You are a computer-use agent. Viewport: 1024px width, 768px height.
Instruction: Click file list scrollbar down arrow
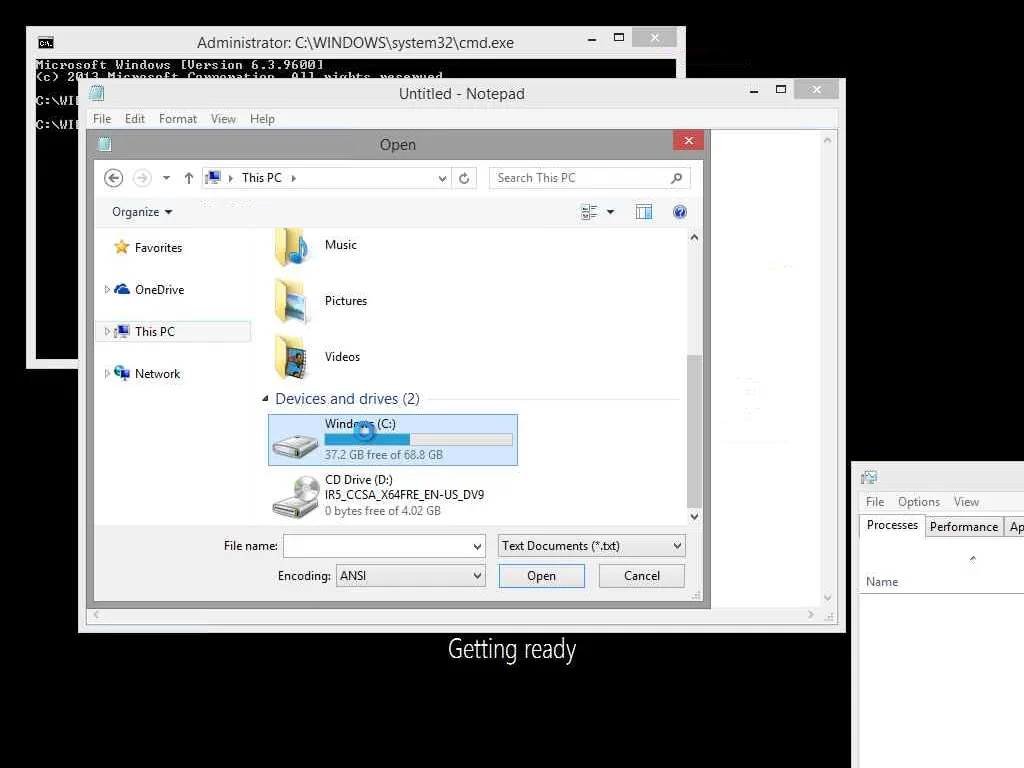pyautogui.click(x=694, y=516)
